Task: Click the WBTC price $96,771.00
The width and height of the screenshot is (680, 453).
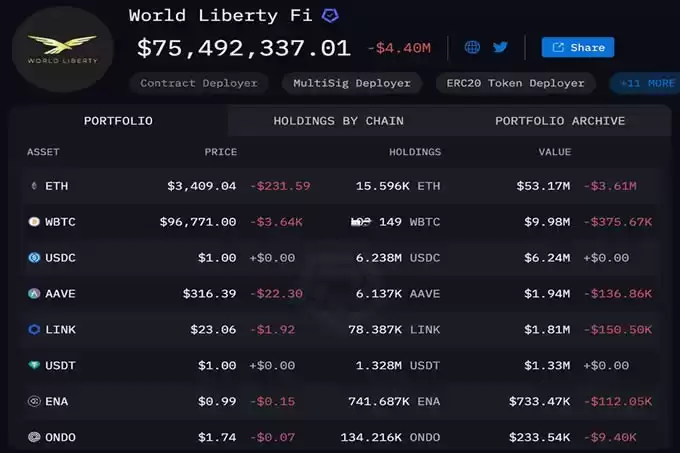Action: (x=198, y=222)
